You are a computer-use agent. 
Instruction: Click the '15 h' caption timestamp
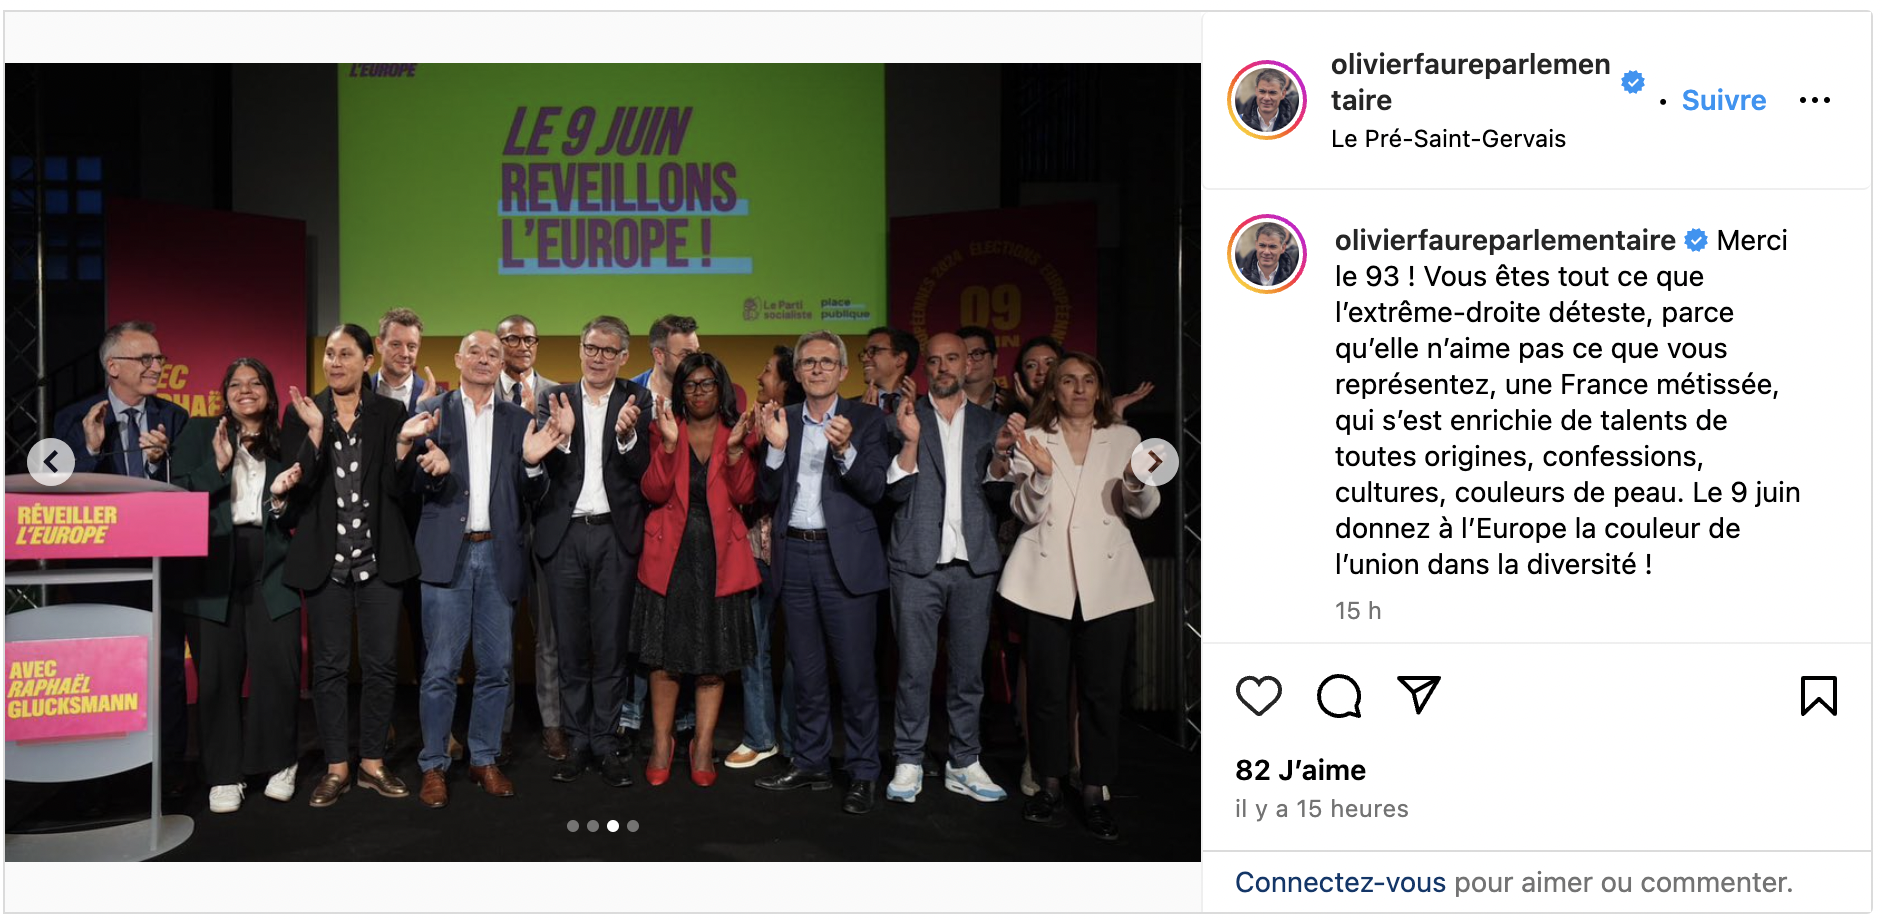[1358, 610]
